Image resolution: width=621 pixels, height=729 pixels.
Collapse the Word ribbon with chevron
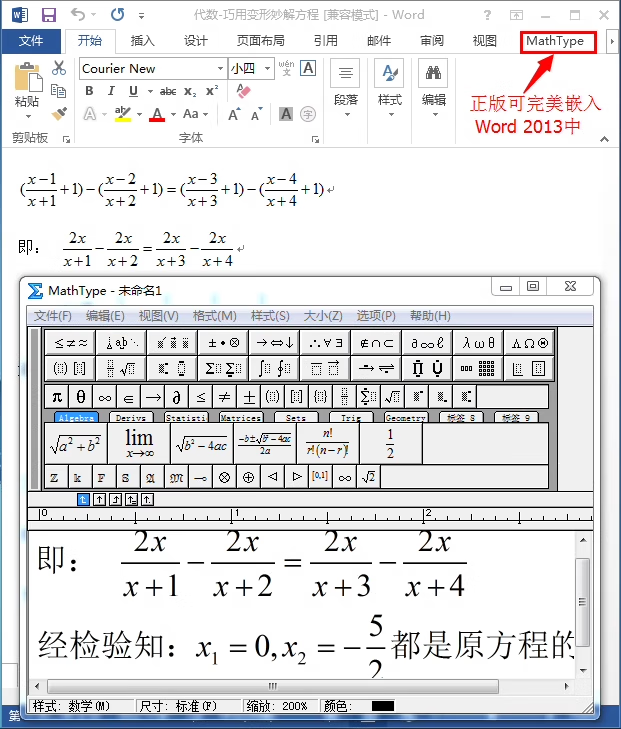(604, 139)
